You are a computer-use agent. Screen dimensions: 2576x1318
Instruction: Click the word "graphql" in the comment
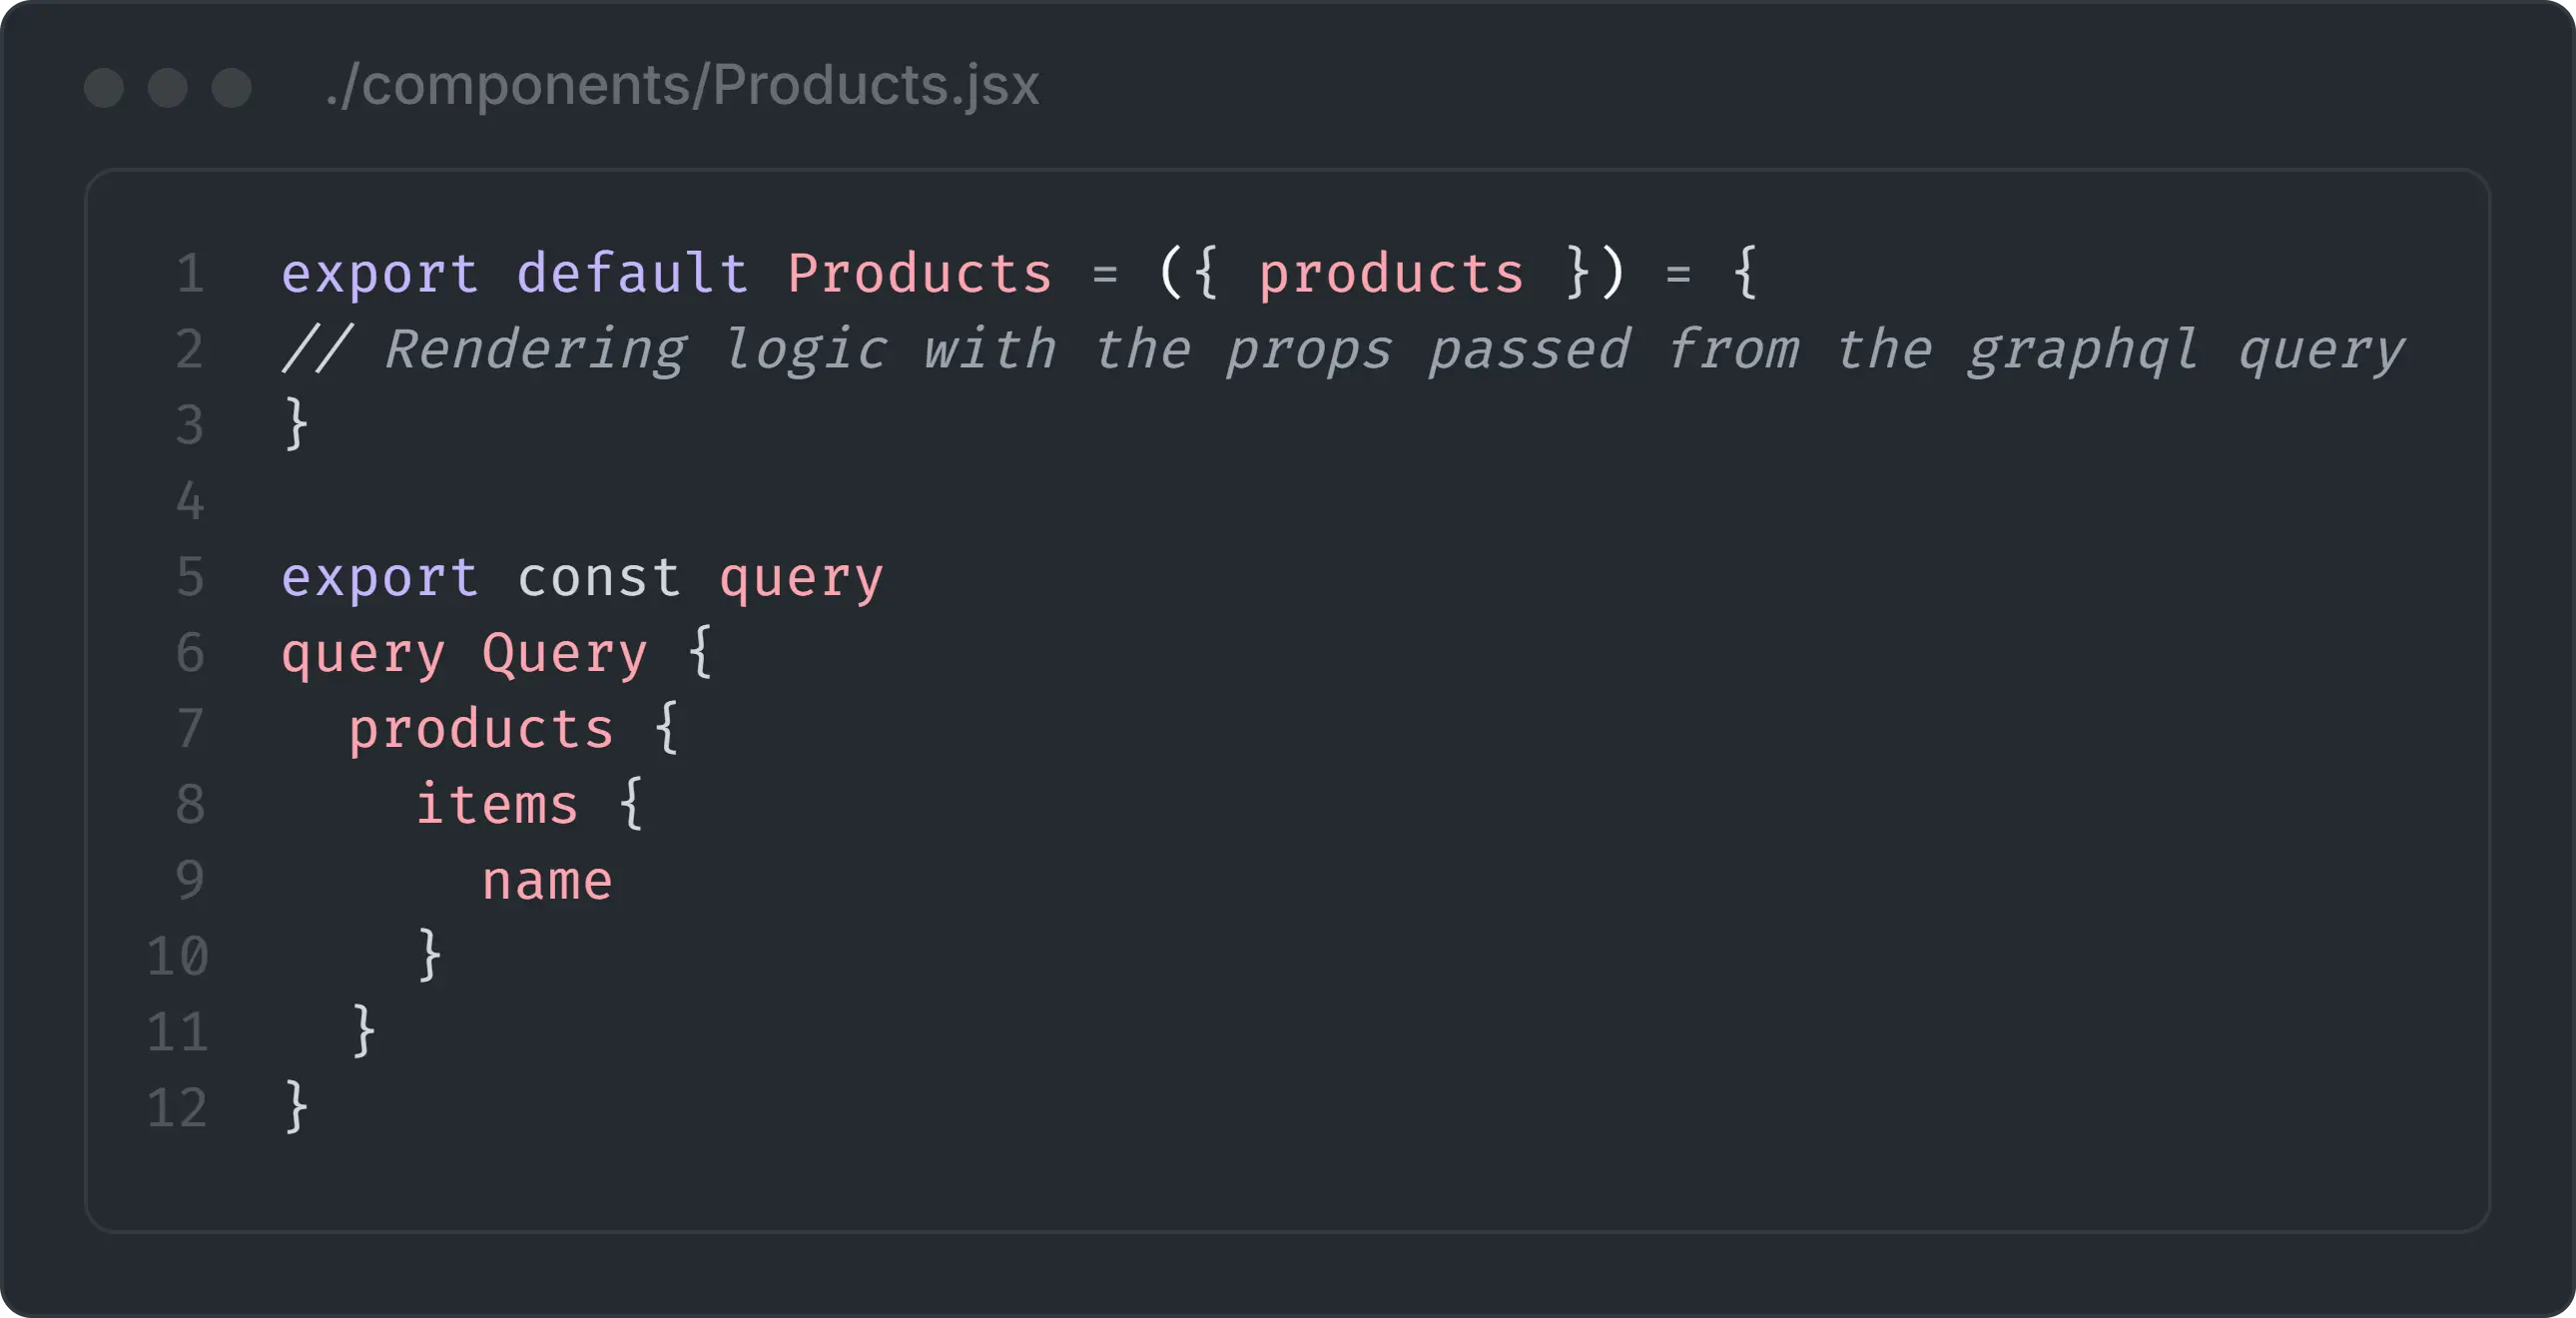click(2082, 349)
